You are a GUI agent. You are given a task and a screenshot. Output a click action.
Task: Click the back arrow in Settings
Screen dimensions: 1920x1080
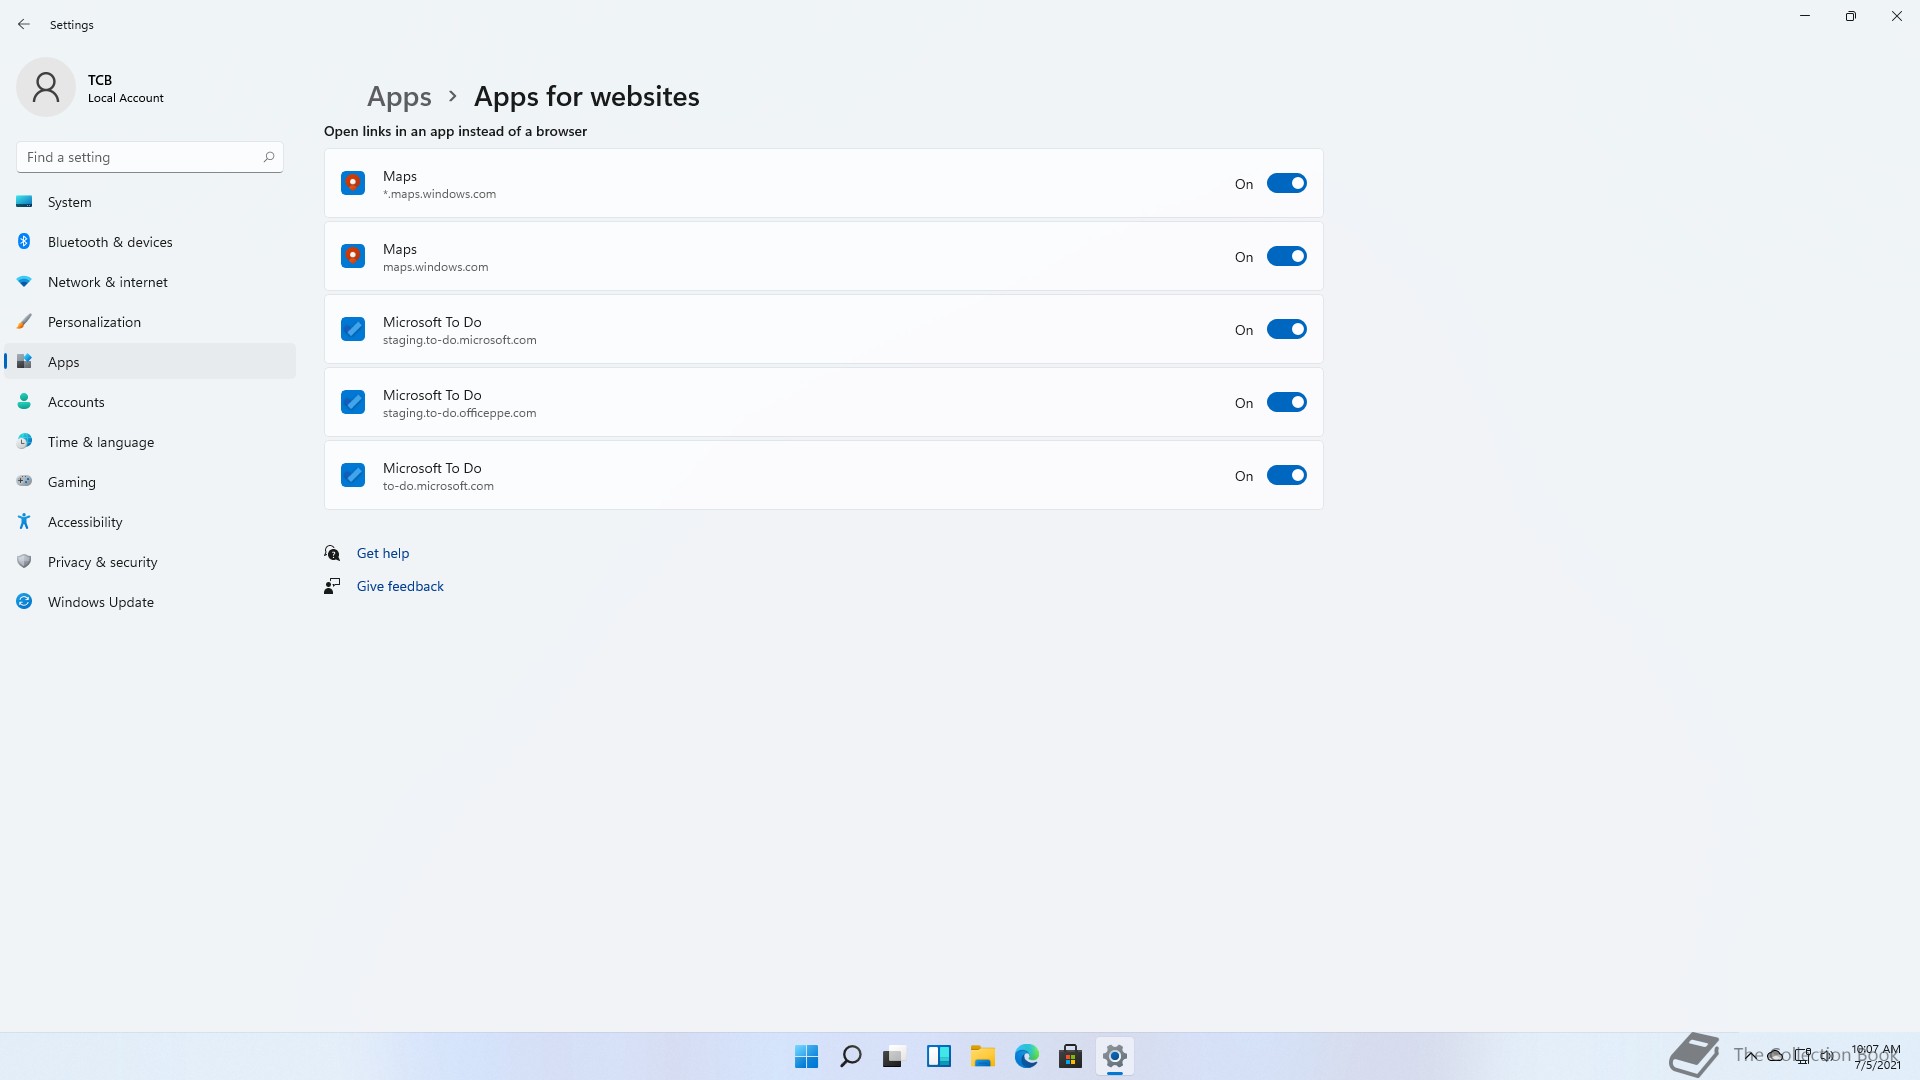pyautogui.click(x=24, y=24)
